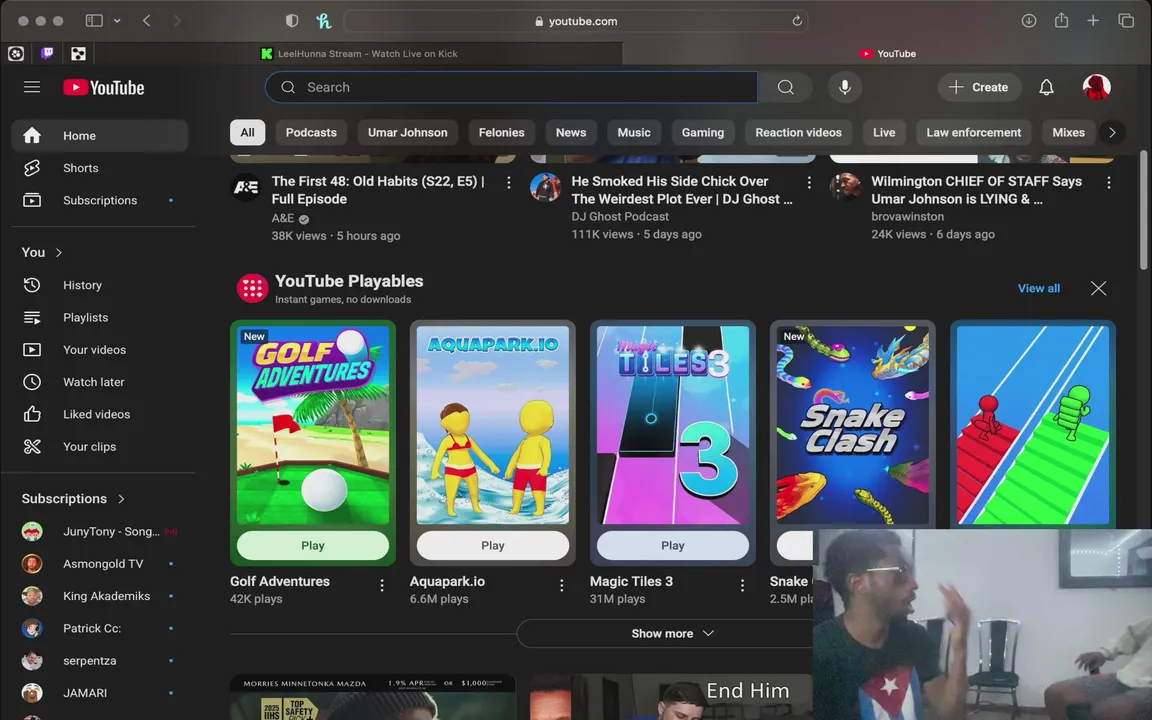Open new tab with plus icon
Screen dimensions: 1152x720
click(x=1093, y=21)
